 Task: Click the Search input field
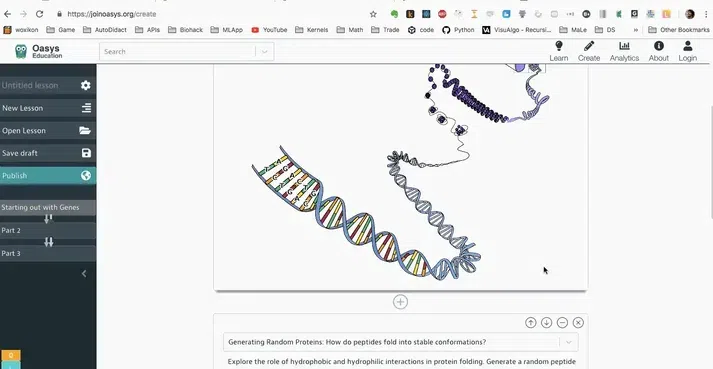[177, 51]
